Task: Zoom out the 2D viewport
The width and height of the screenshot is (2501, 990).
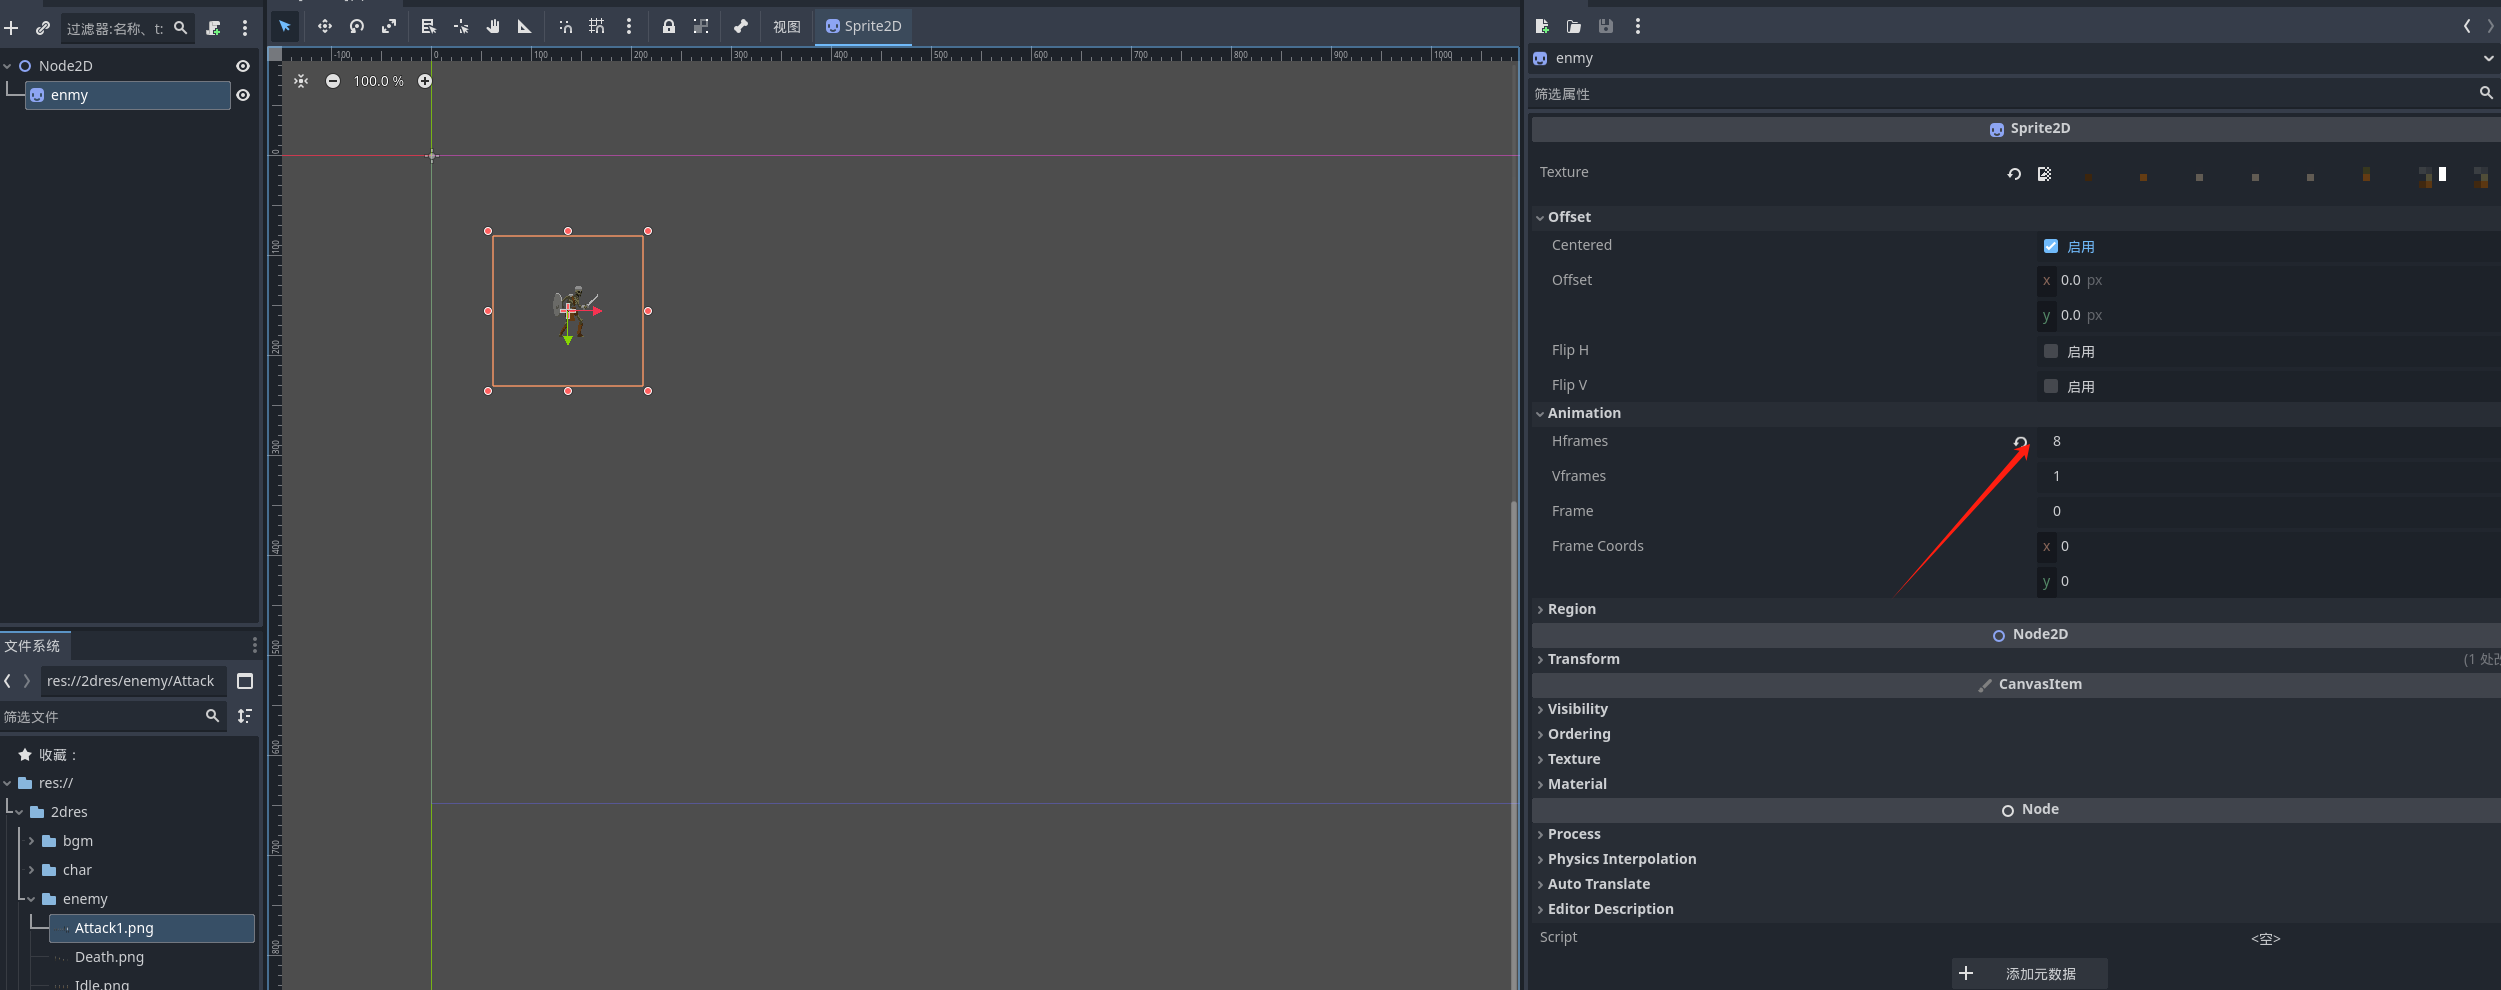Action: (x=333, y=81)
